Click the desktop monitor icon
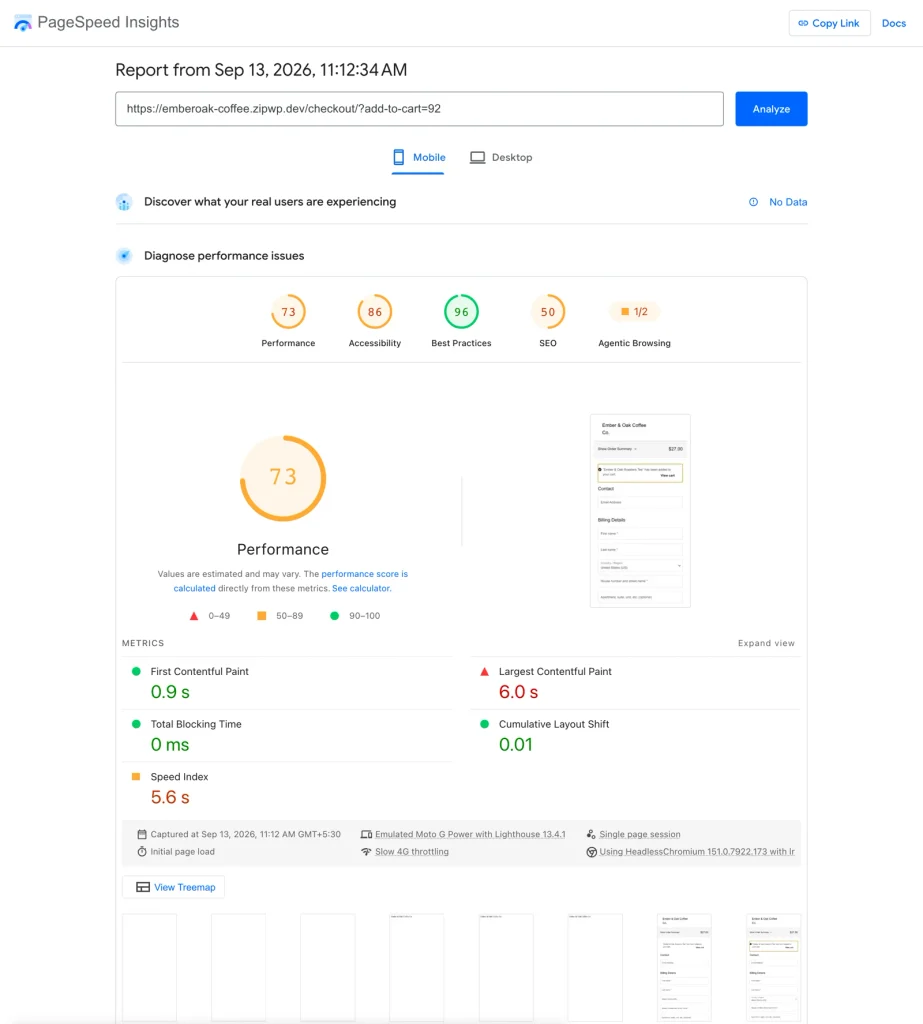The width and height of the screenshot is (923, 1024). pyautogui.click(x=478, y=157)
